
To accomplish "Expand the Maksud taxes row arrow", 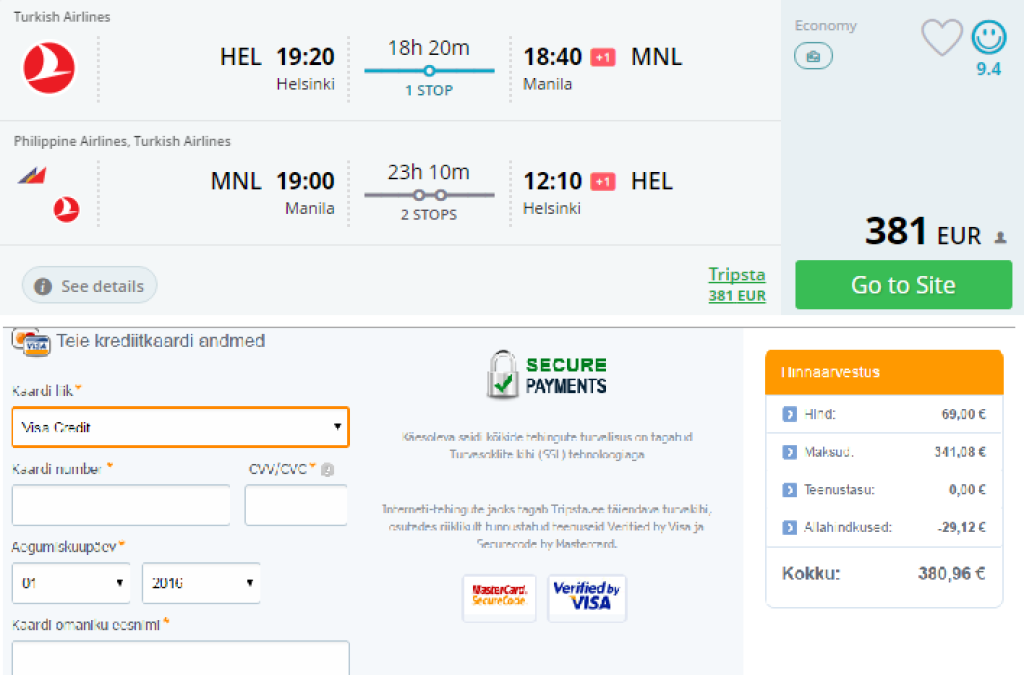I will tap(789, 452).
